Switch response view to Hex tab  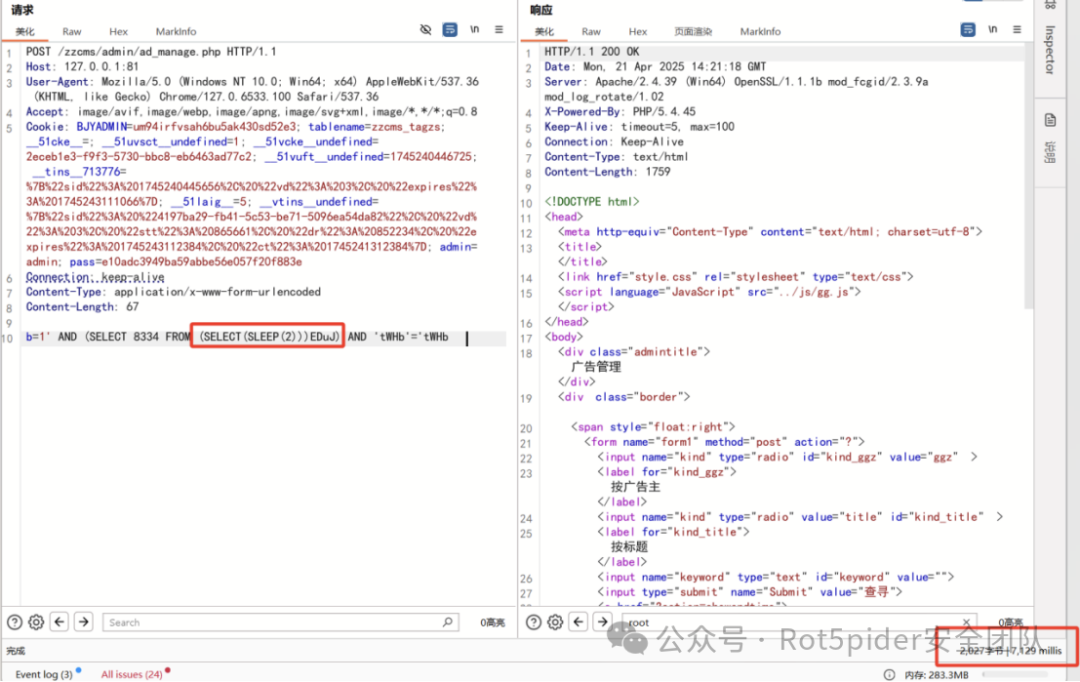tap(638, 32)
